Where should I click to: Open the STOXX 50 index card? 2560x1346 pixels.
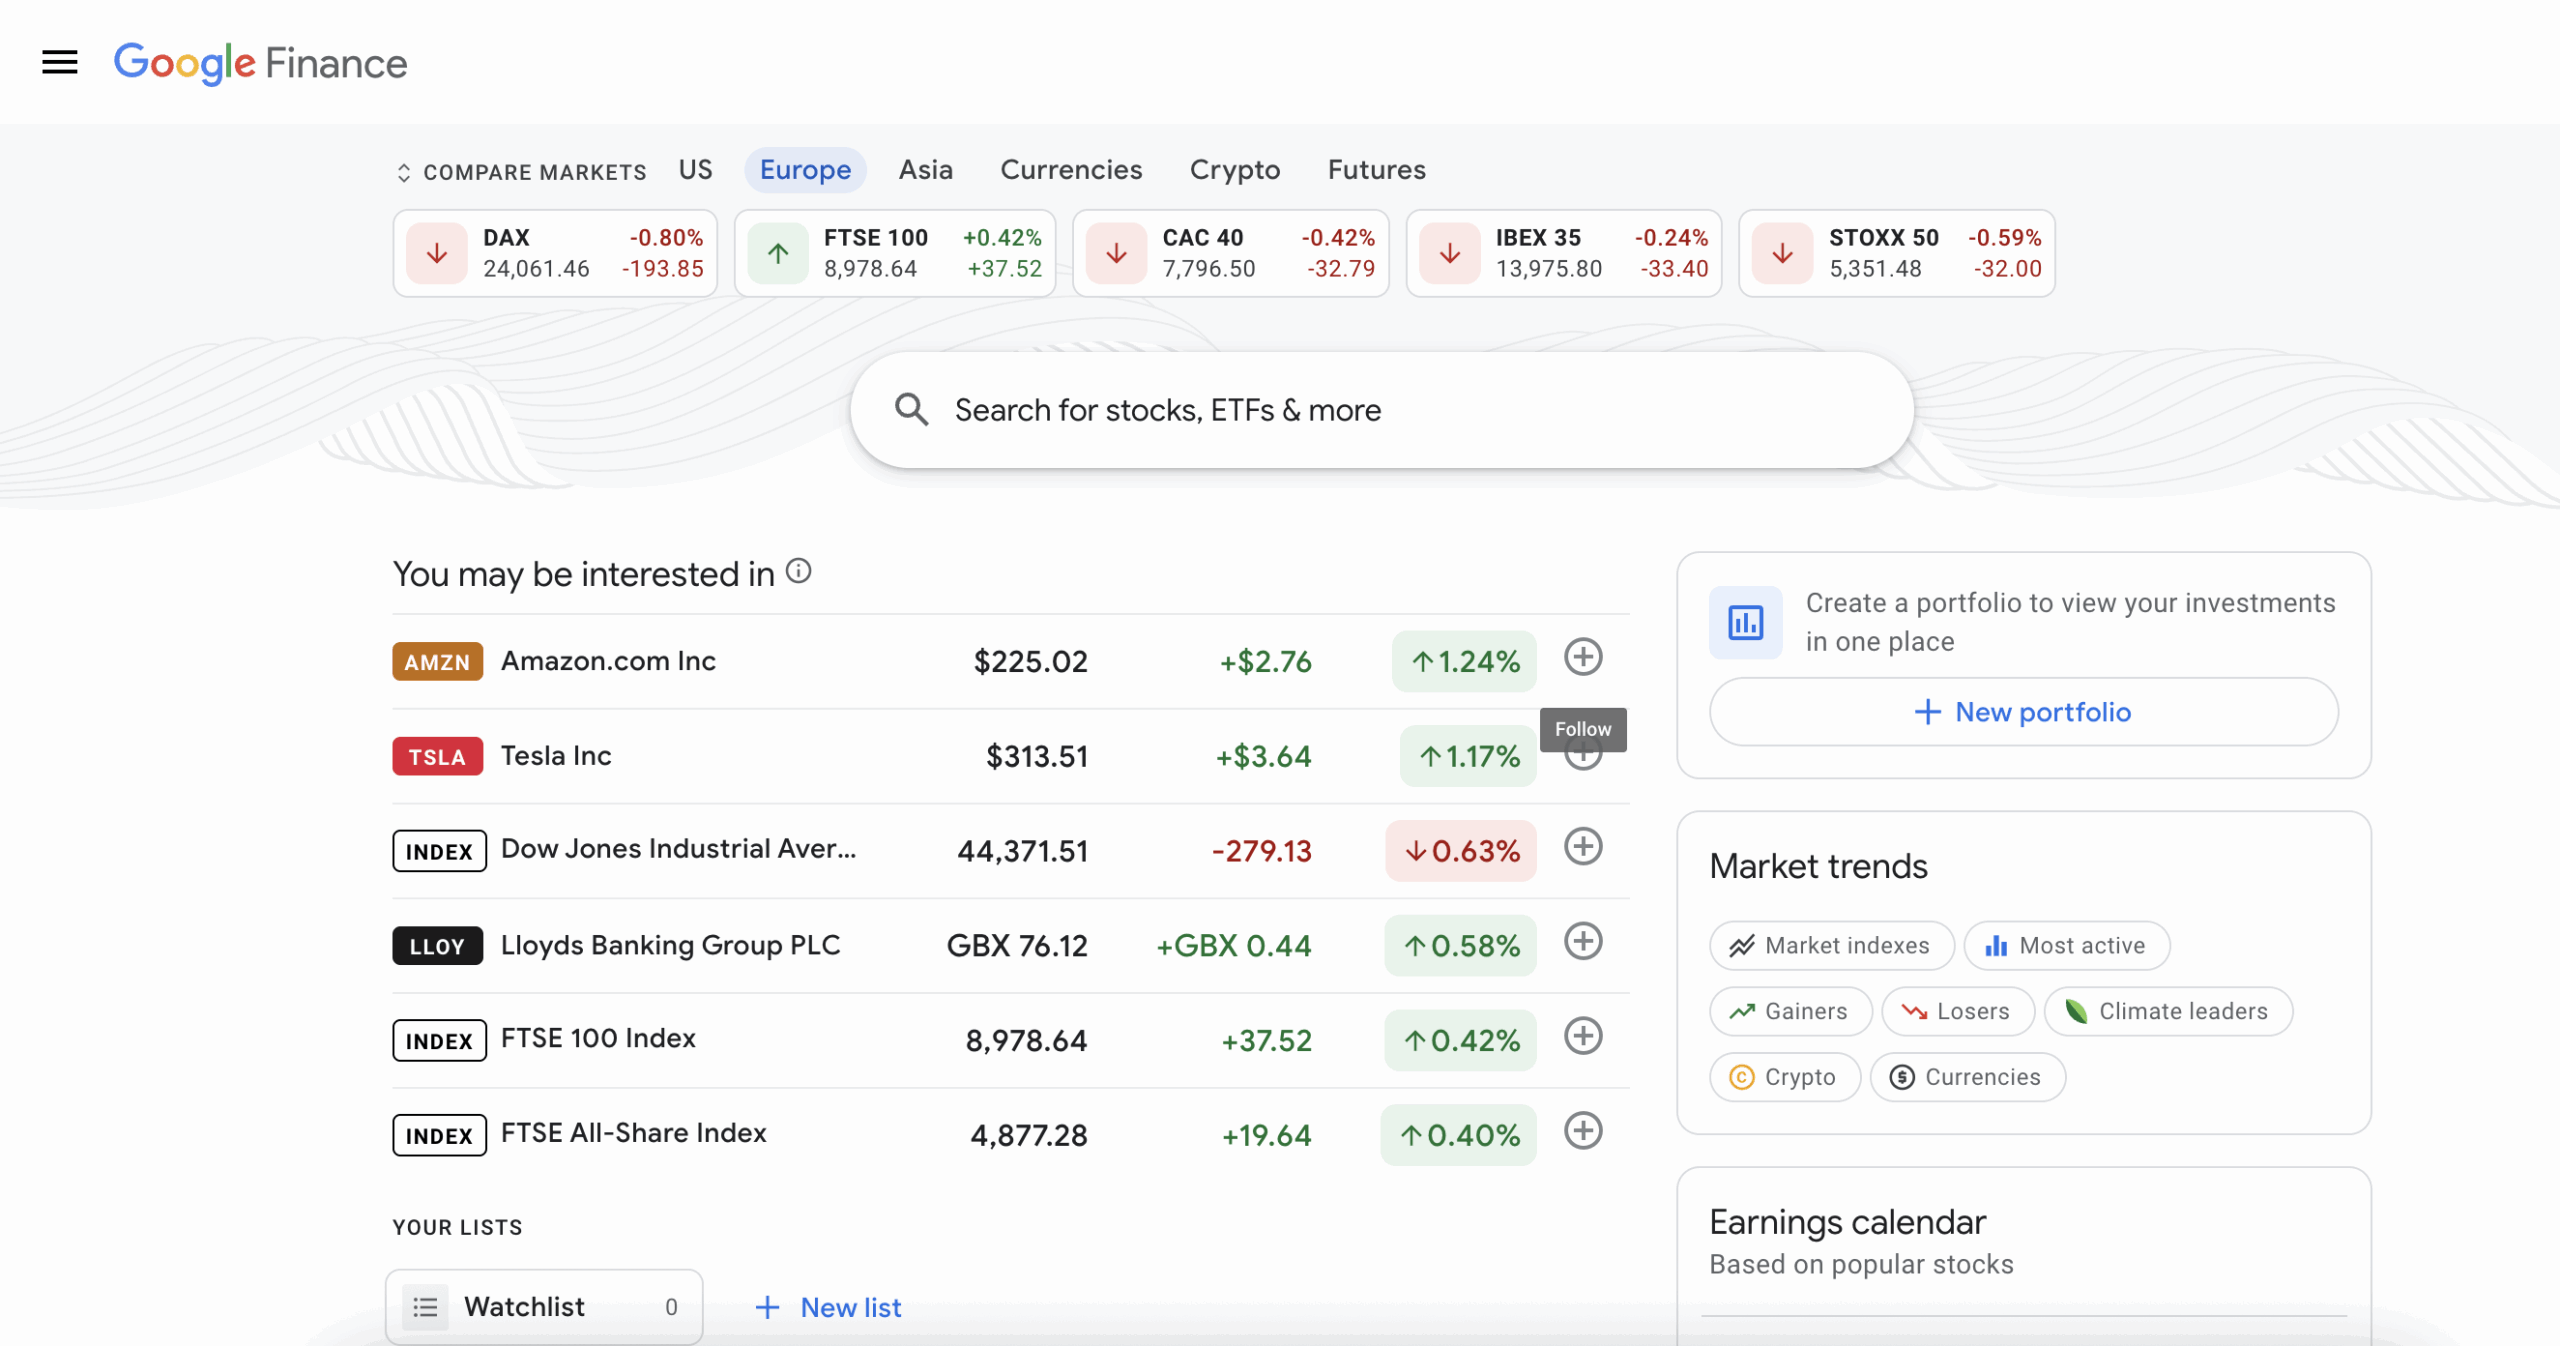click(1897, 253)
